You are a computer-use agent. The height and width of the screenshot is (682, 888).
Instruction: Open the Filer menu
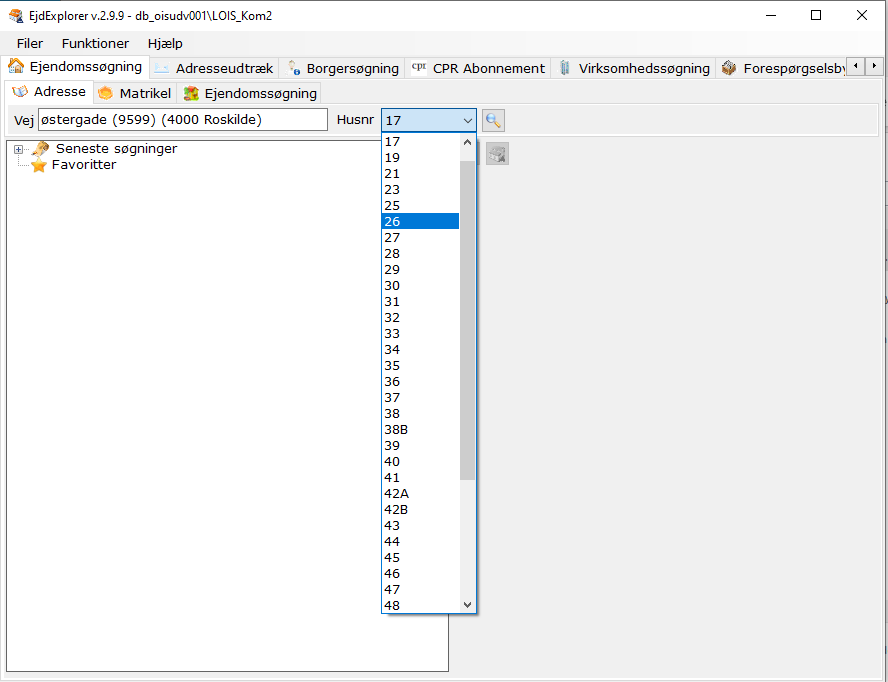coord(30,43)
